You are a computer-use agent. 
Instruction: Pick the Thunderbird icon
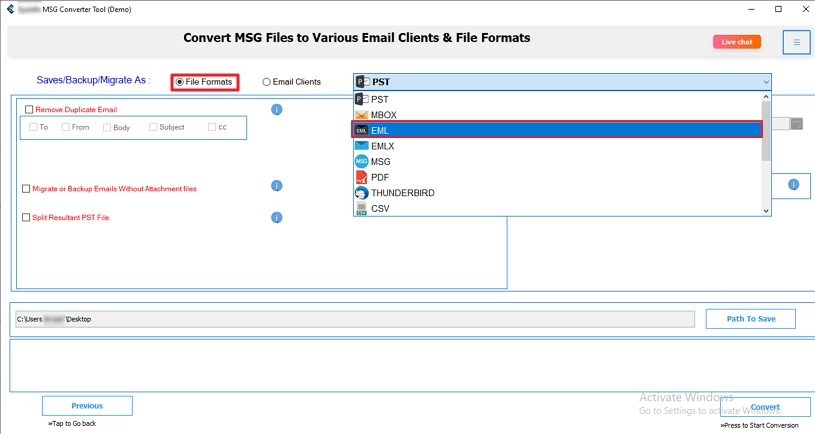(362, 192)
